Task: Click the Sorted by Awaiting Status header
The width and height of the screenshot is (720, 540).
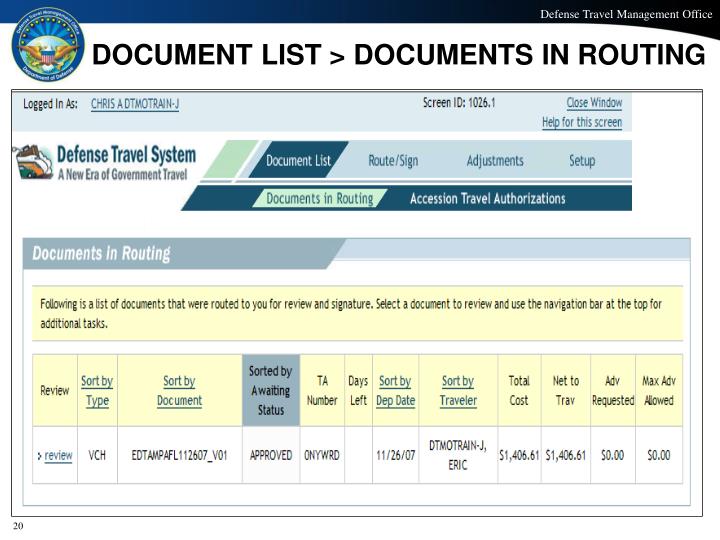Action: point(270,390)
